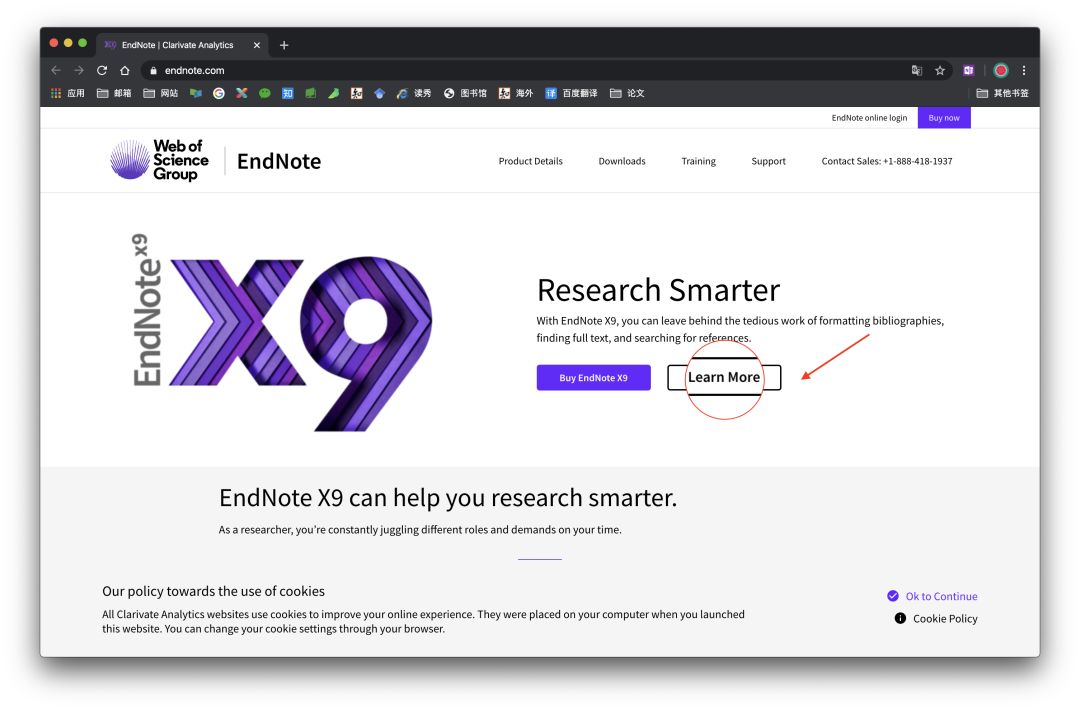Open the green leaf bookmark icon

[x=333, y=93]
